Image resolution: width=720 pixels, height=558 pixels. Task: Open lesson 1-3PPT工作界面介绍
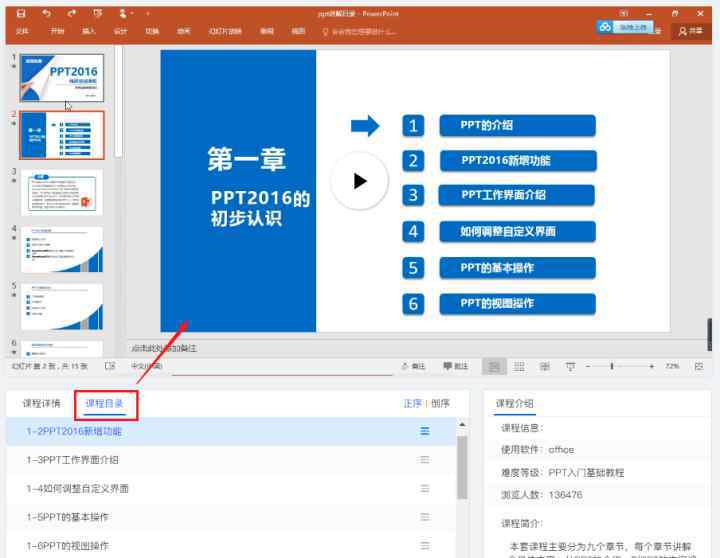(x=231, y=460)
